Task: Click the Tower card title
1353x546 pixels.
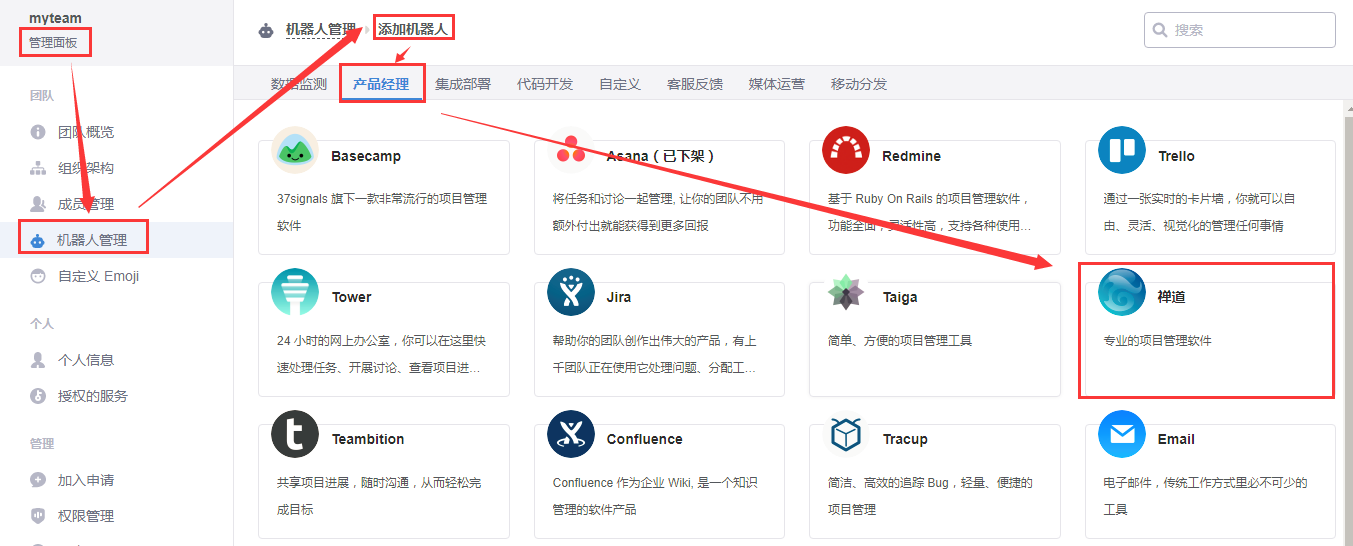Action: pyautogui.click(x=352, y=297)
